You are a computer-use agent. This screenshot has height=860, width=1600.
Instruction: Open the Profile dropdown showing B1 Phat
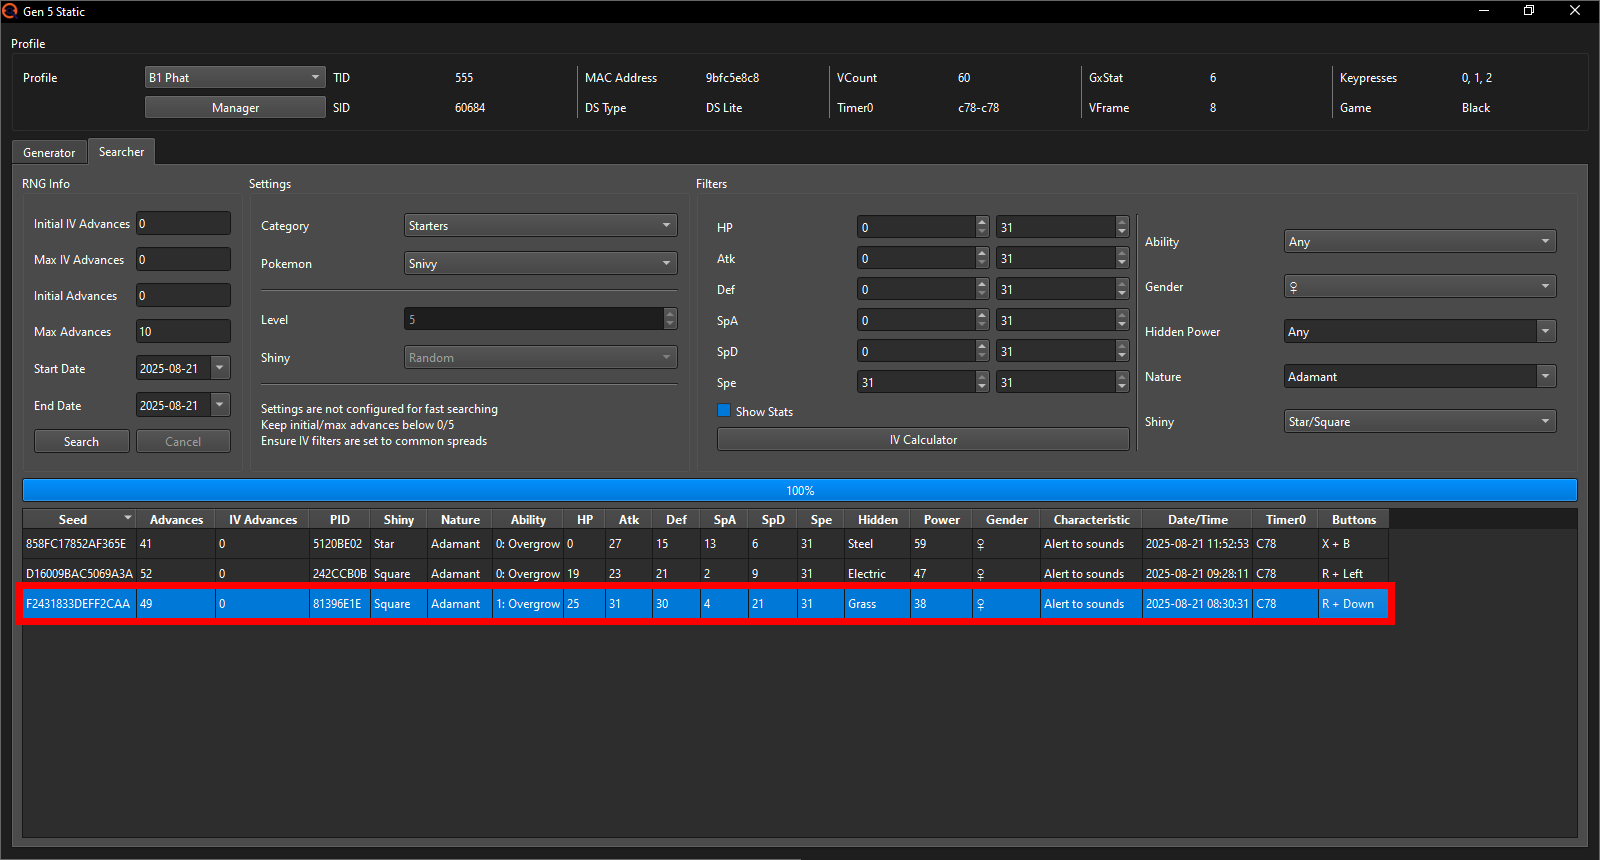[x=234, y=77]
